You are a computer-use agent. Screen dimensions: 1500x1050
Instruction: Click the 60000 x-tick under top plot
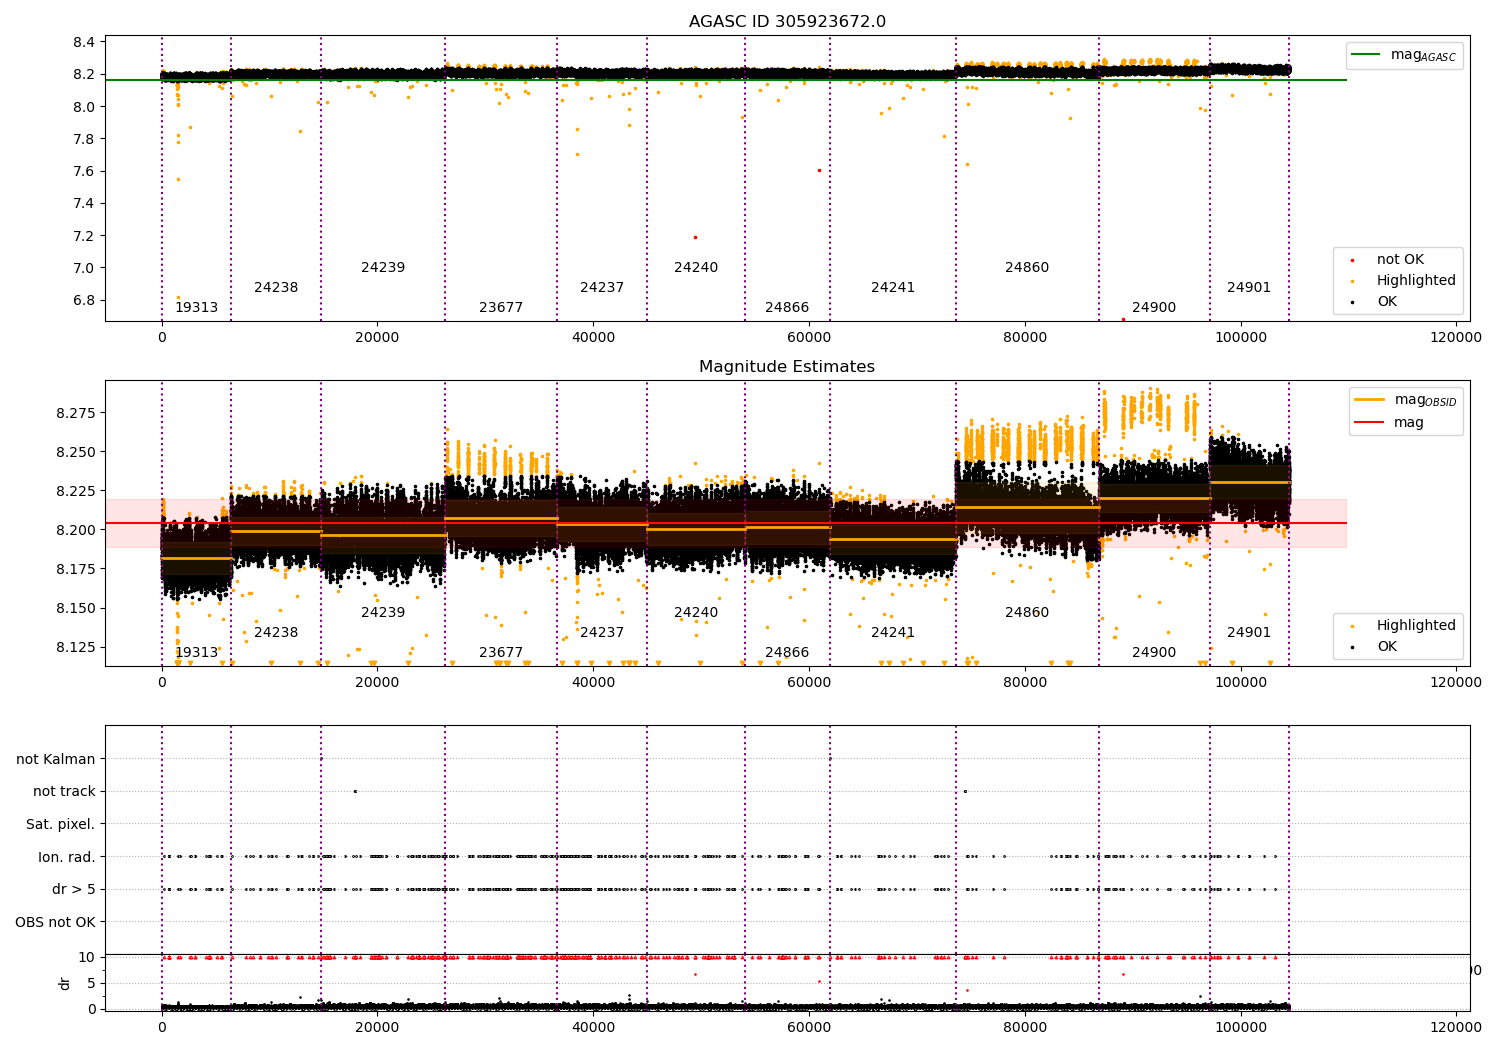(x=809, y=338)
